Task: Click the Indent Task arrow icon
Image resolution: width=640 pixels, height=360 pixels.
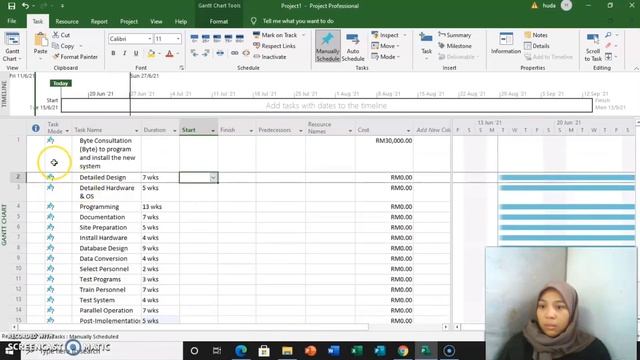Action: coord(206,53)
